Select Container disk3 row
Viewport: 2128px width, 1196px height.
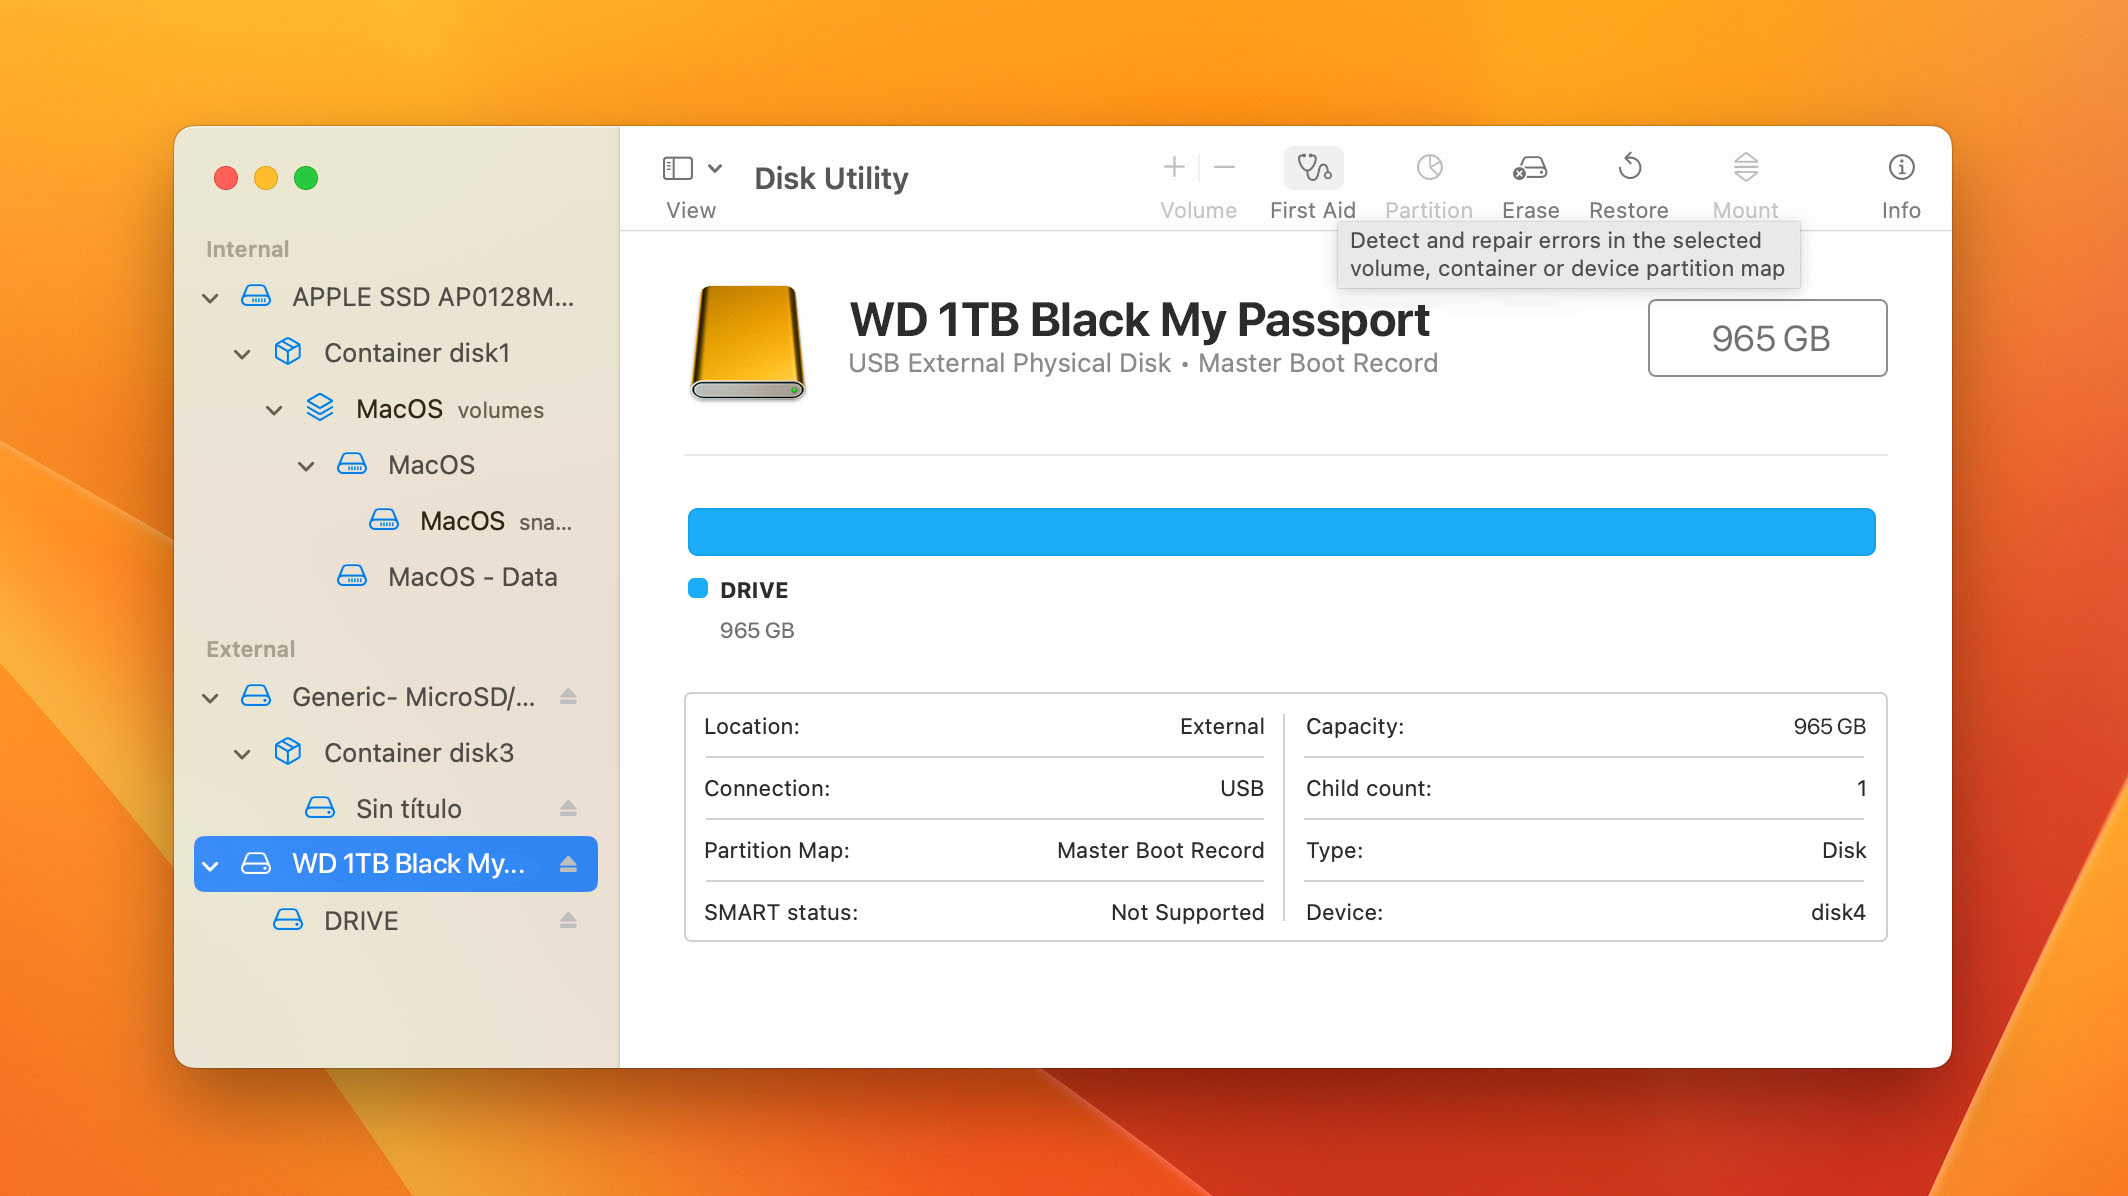tap(396, 753)
